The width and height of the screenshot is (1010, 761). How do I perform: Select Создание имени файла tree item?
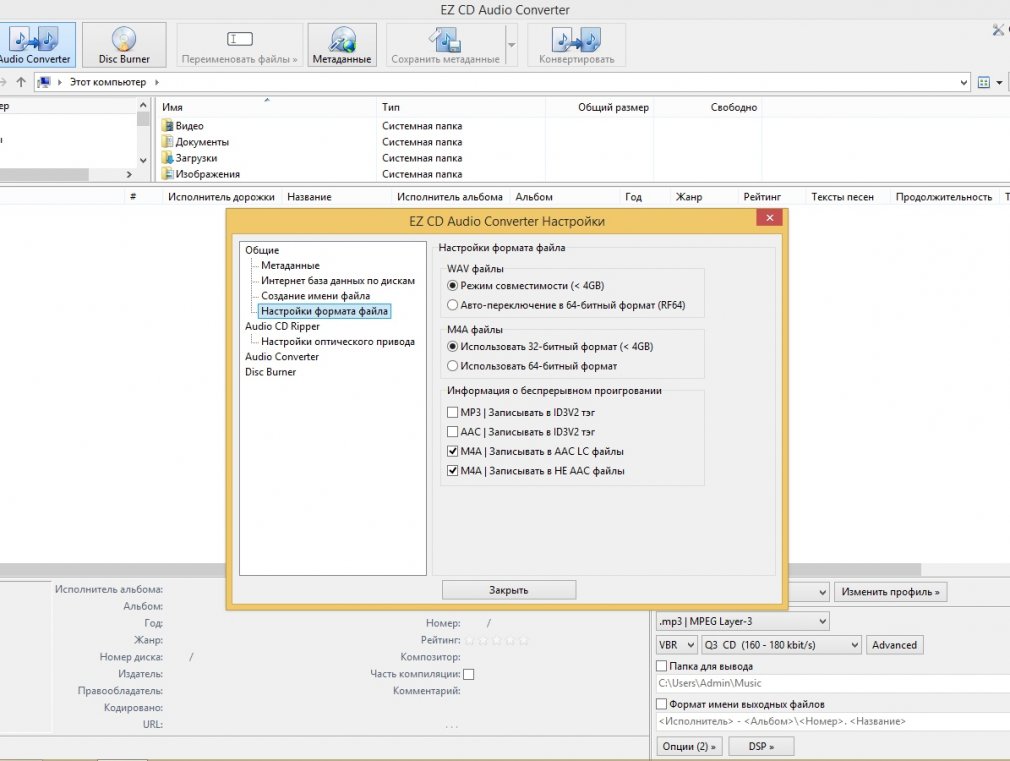click(315, 296)
